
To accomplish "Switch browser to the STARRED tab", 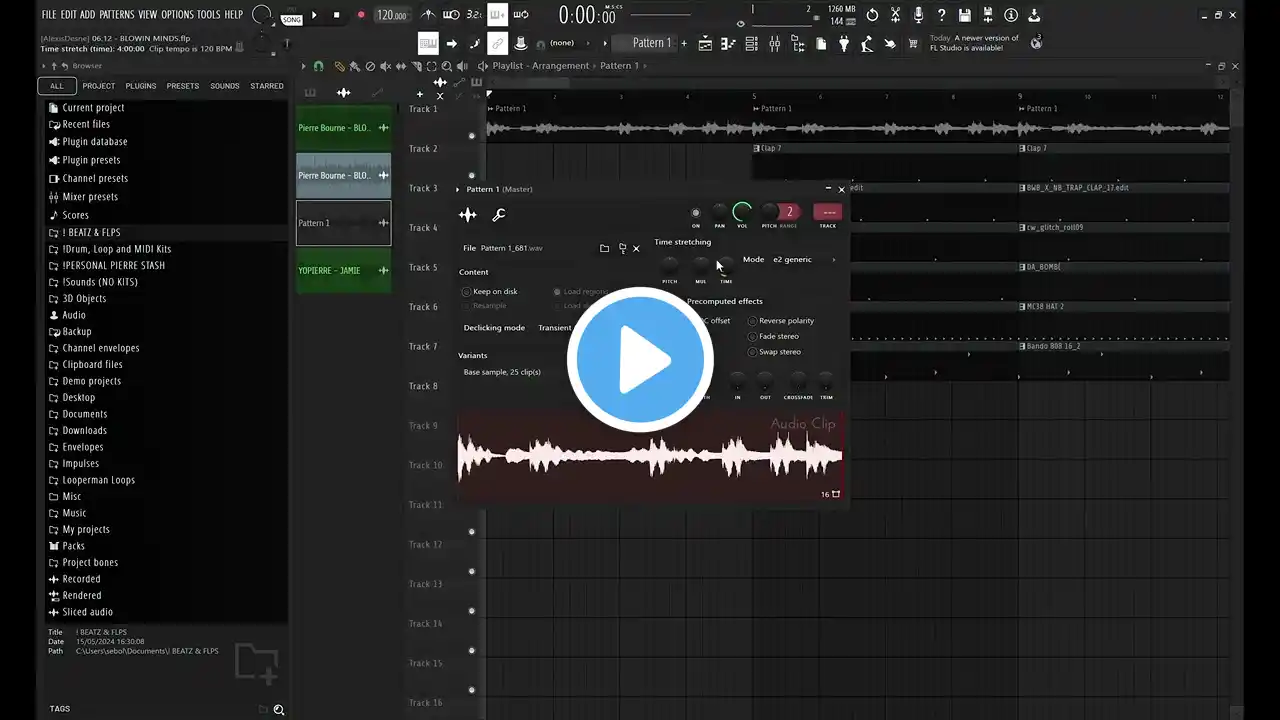I will pos(267,86).
